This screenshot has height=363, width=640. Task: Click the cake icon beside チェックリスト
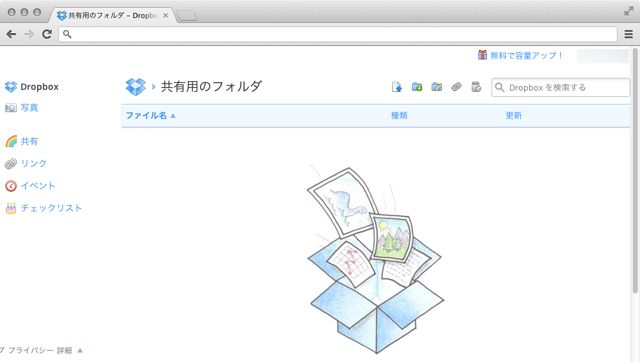pyautogui.click(x=11, y=208)
